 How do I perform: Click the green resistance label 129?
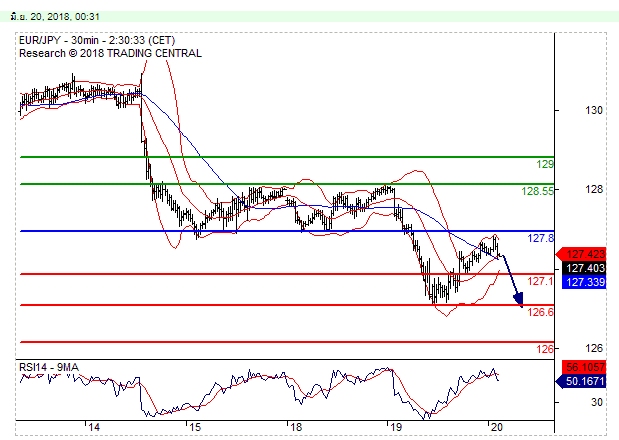pos(545,164)
